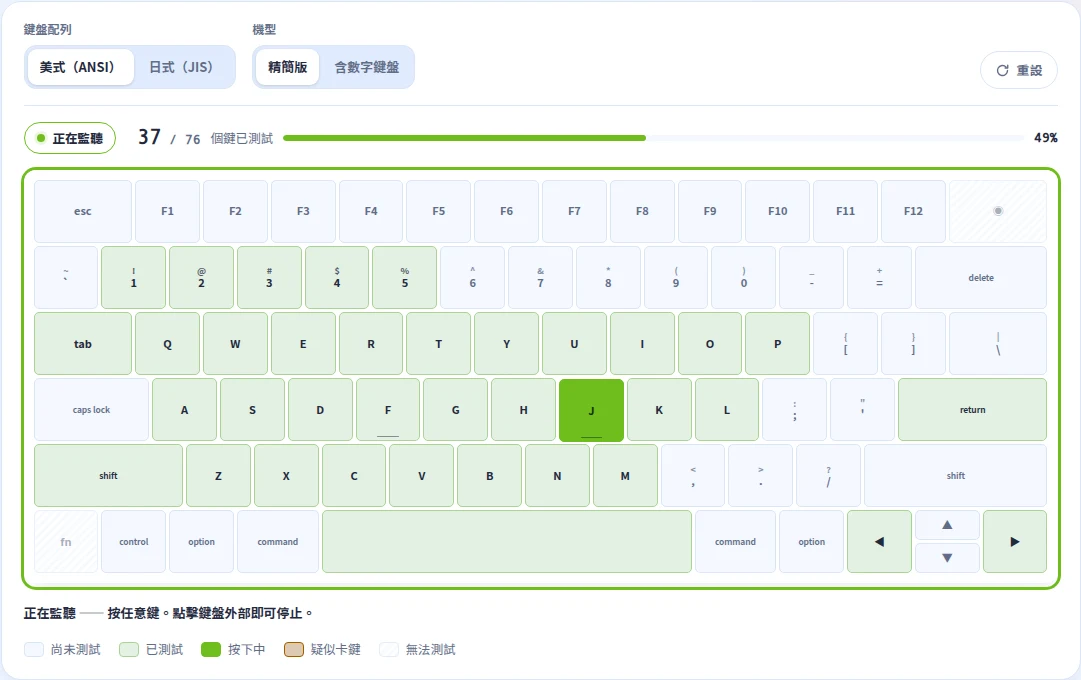The width and height of the screenshot is (1081, 680).
Task: Click the 疑似卡鍵 legend color swatch
Action: tap(294, 649)
